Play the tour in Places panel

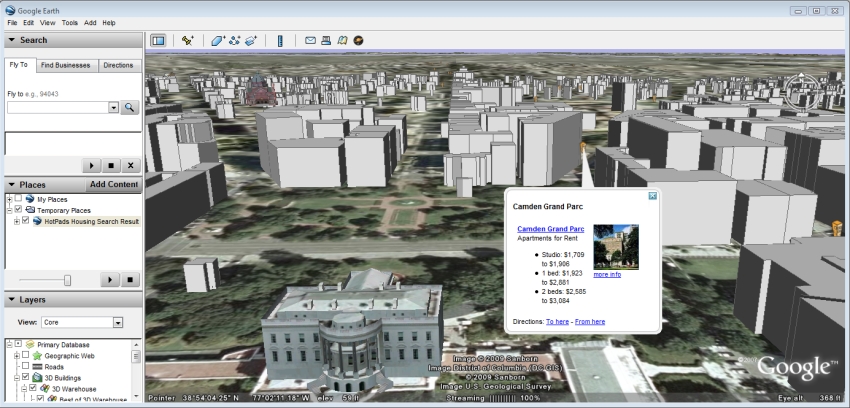(x=110, y=280)
